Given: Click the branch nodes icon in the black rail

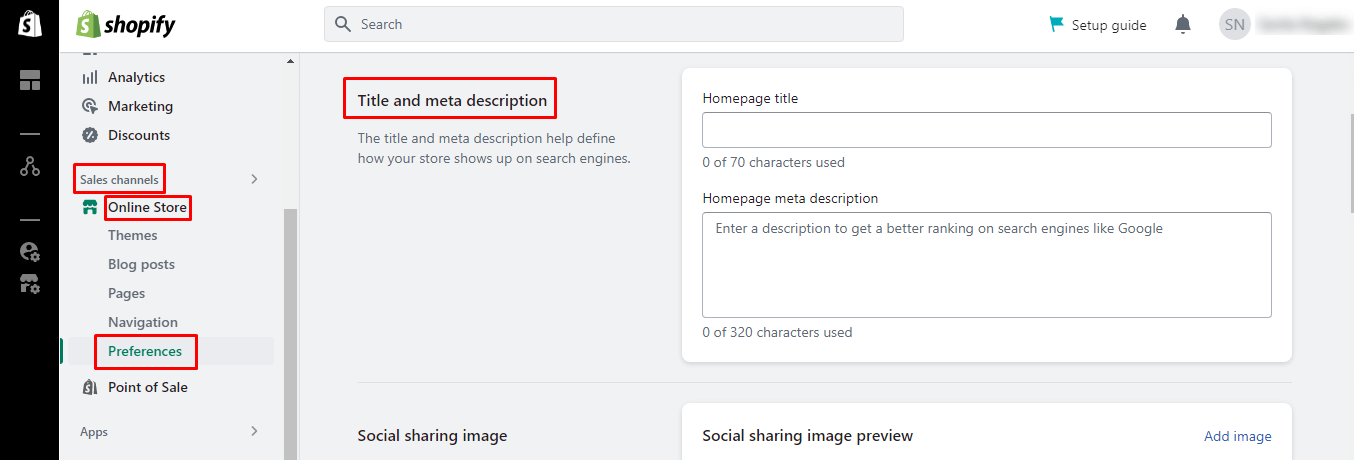Looking at the screenshot, I should tap(30, 167).
